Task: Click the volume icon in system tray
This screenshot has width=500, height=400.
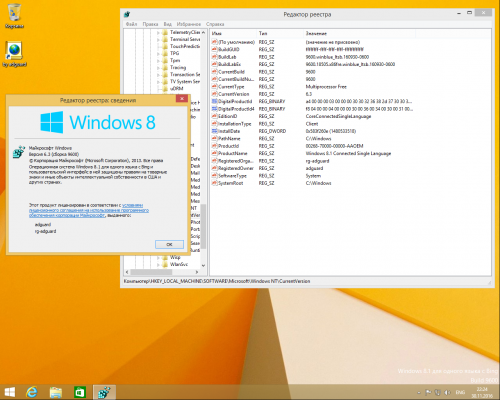Action: coord(448,392)
